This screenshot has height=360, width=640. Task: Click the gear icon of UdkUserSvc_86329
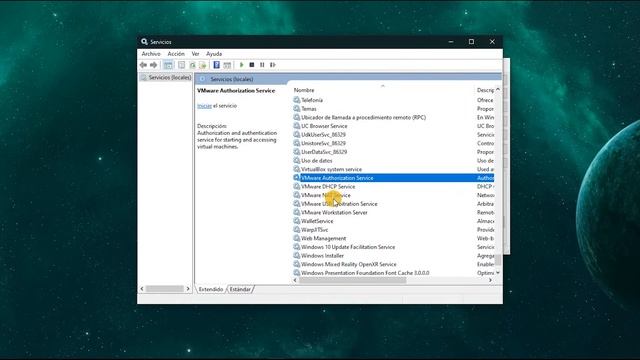(297, 134)
